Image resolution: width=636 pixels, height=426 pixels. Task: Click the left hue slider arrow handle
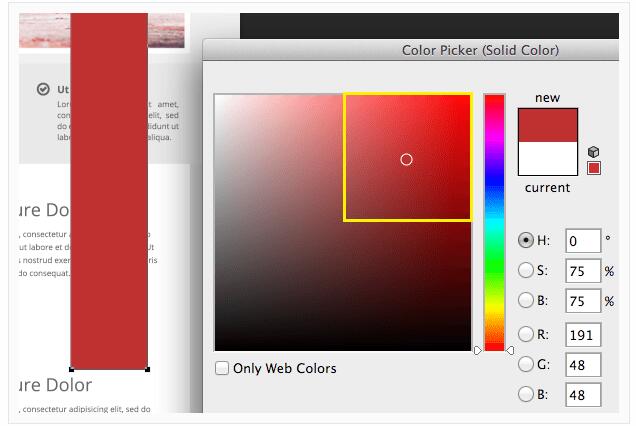[478, 350]
